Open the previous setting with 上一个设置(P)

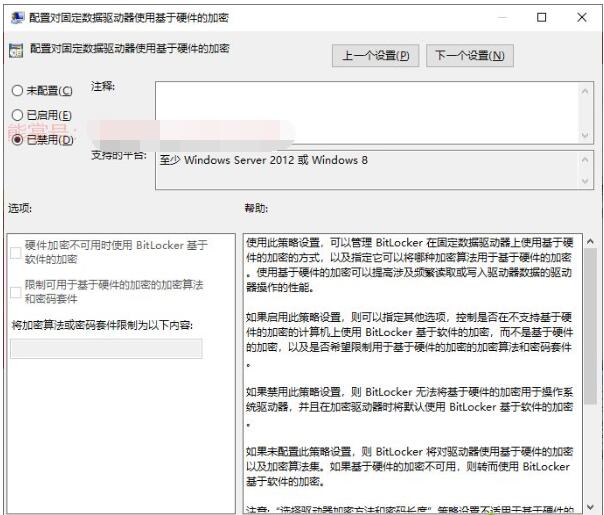[x=376, y=56]
